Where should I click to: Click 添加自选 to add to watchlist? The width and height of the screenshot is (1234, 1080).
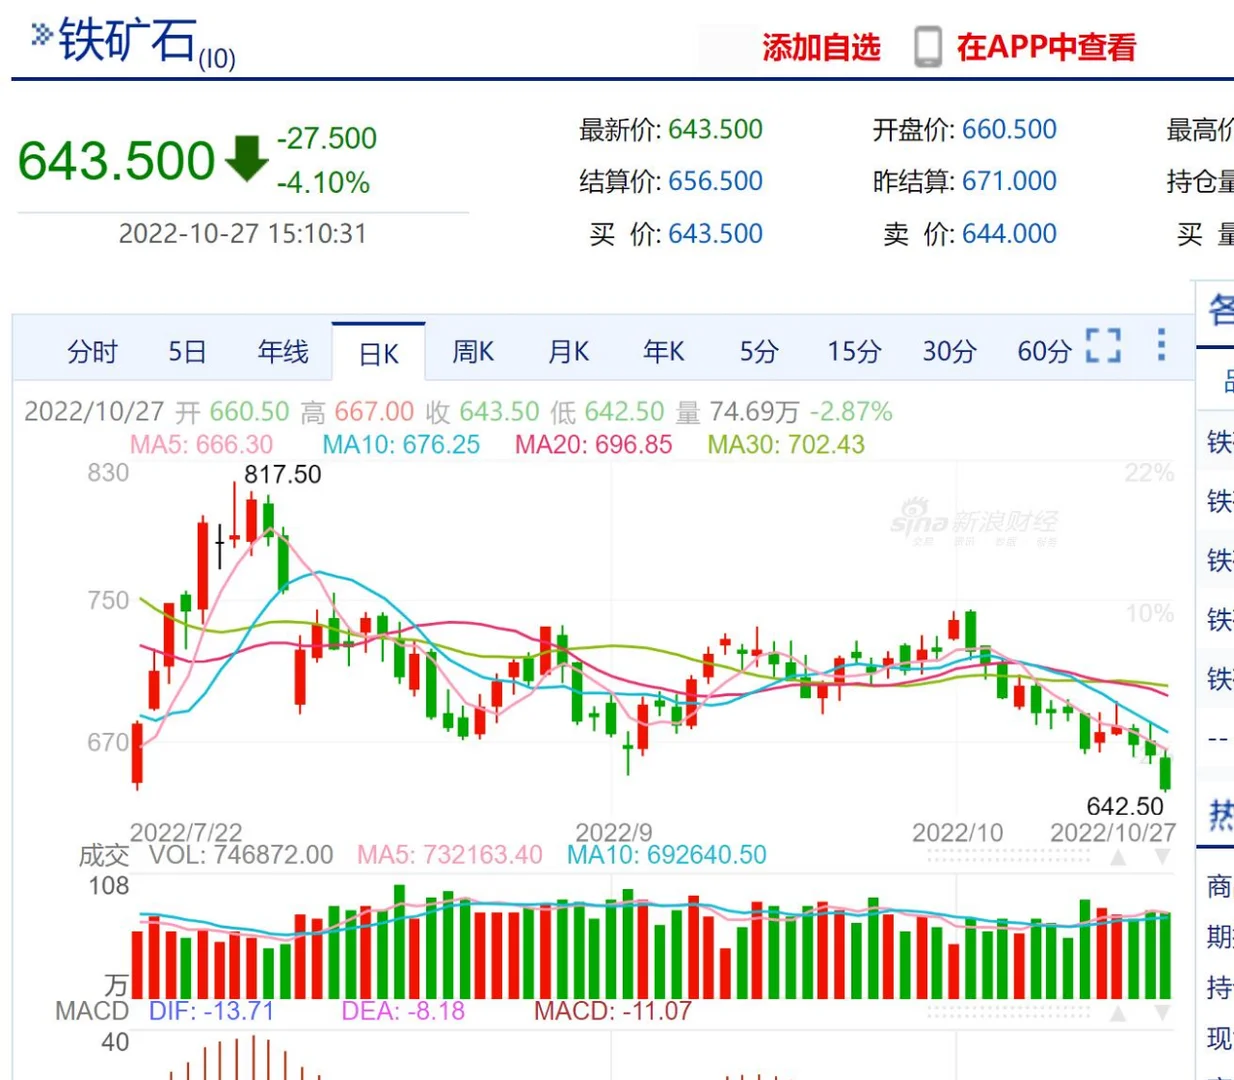pos(822,46)
